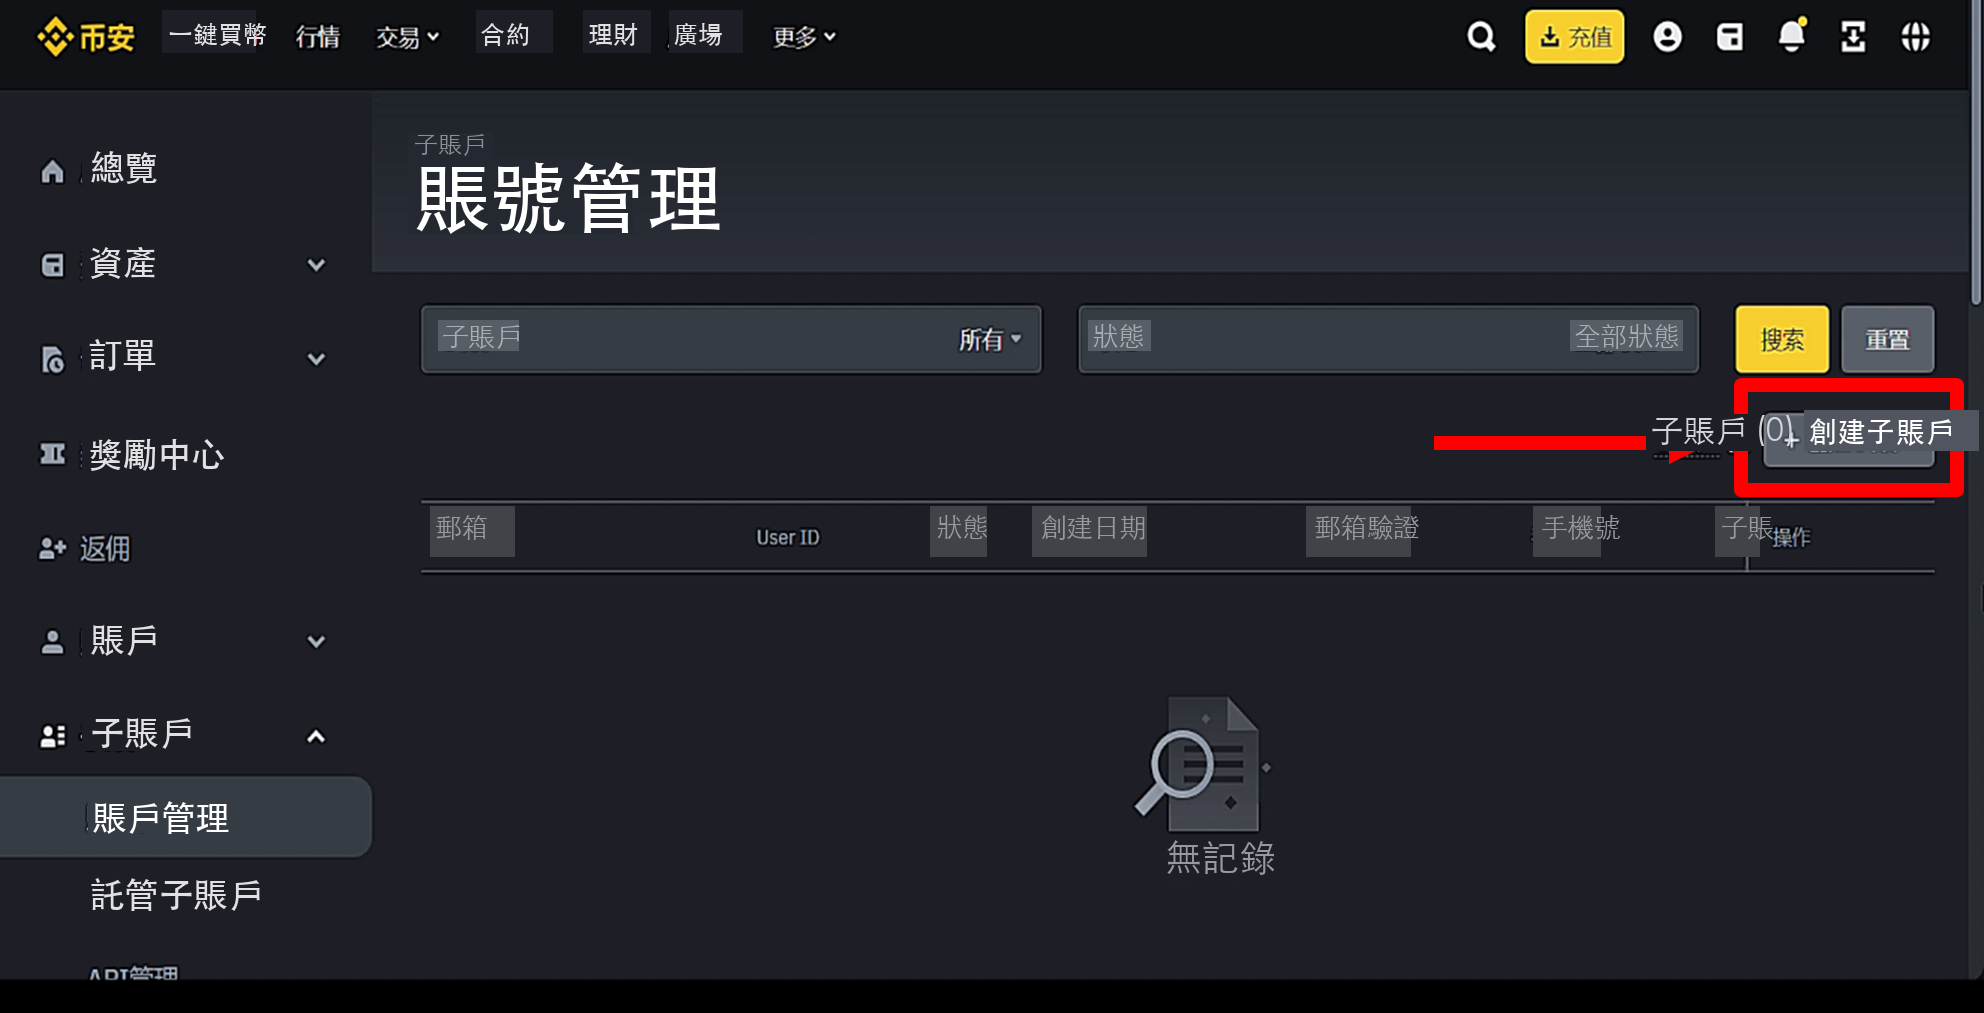Click the 重置 reset button
Viewport: 1984px width, 1013px height.
point(1887,339)
